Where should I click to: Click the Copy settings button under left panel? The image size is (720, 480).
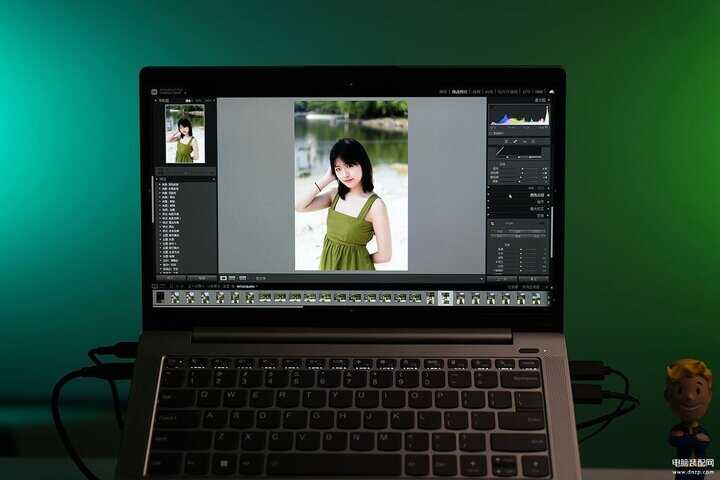tap(170, 278)
